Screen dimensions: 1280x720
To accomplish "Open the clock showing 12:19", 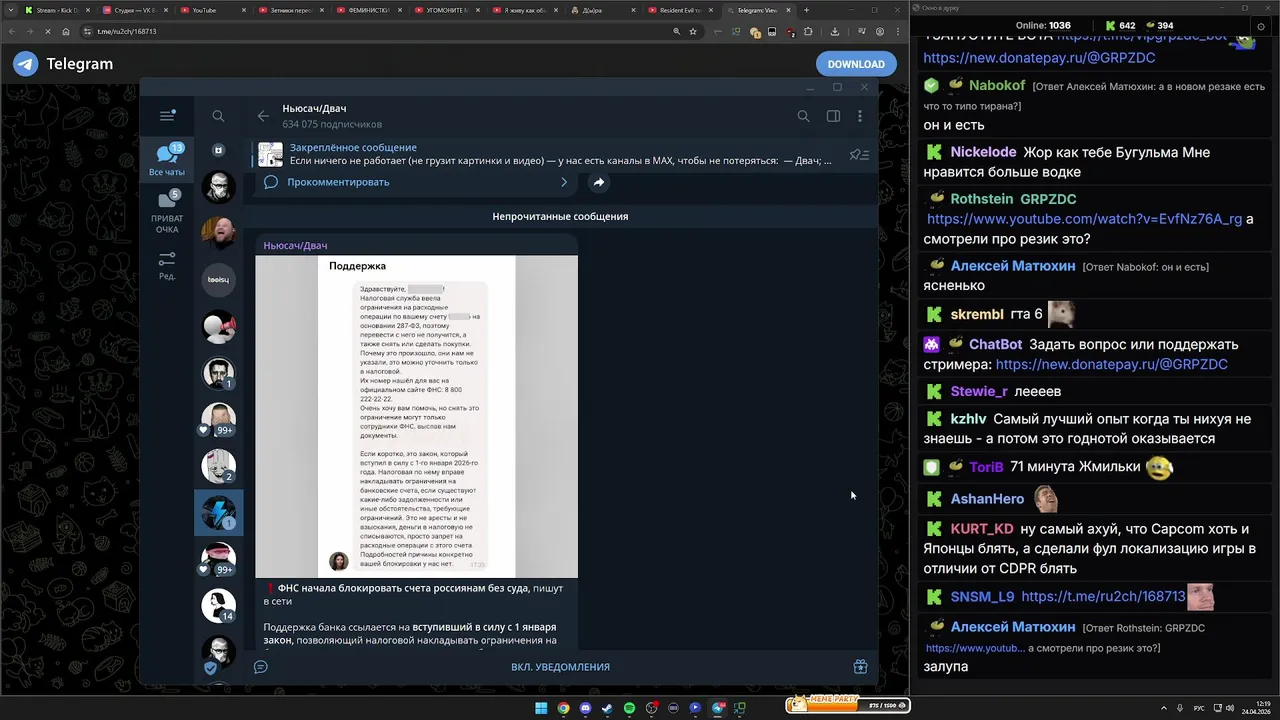I will (x=1256, y=708).
